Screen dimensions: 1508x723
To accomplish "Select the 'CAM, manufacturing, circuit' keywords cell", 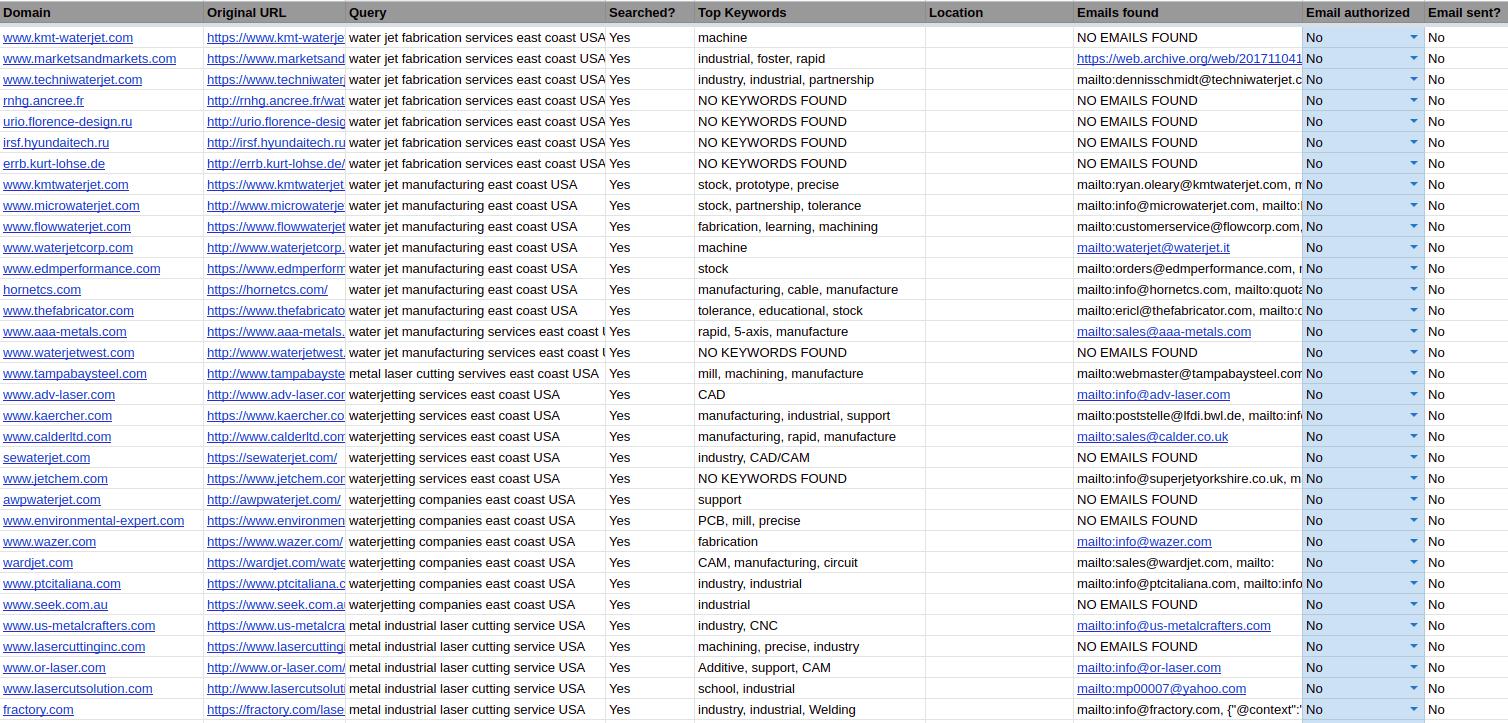I will pyautogui.click(x=810, y=562).
